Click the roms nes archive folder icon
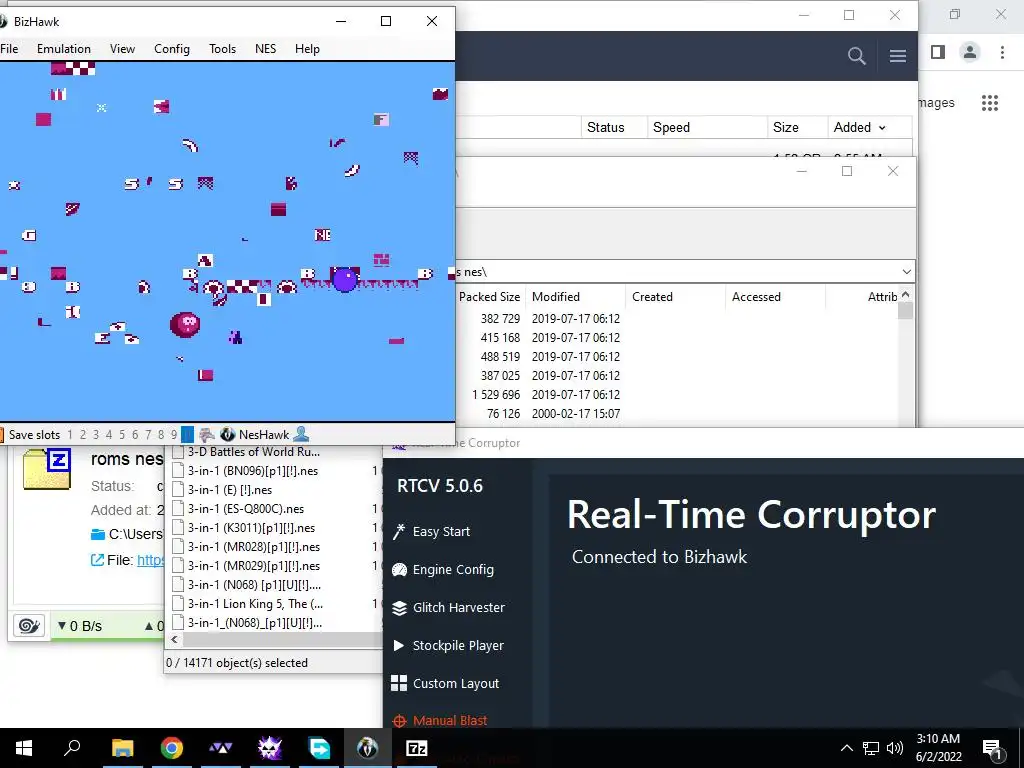 (46, 468)
